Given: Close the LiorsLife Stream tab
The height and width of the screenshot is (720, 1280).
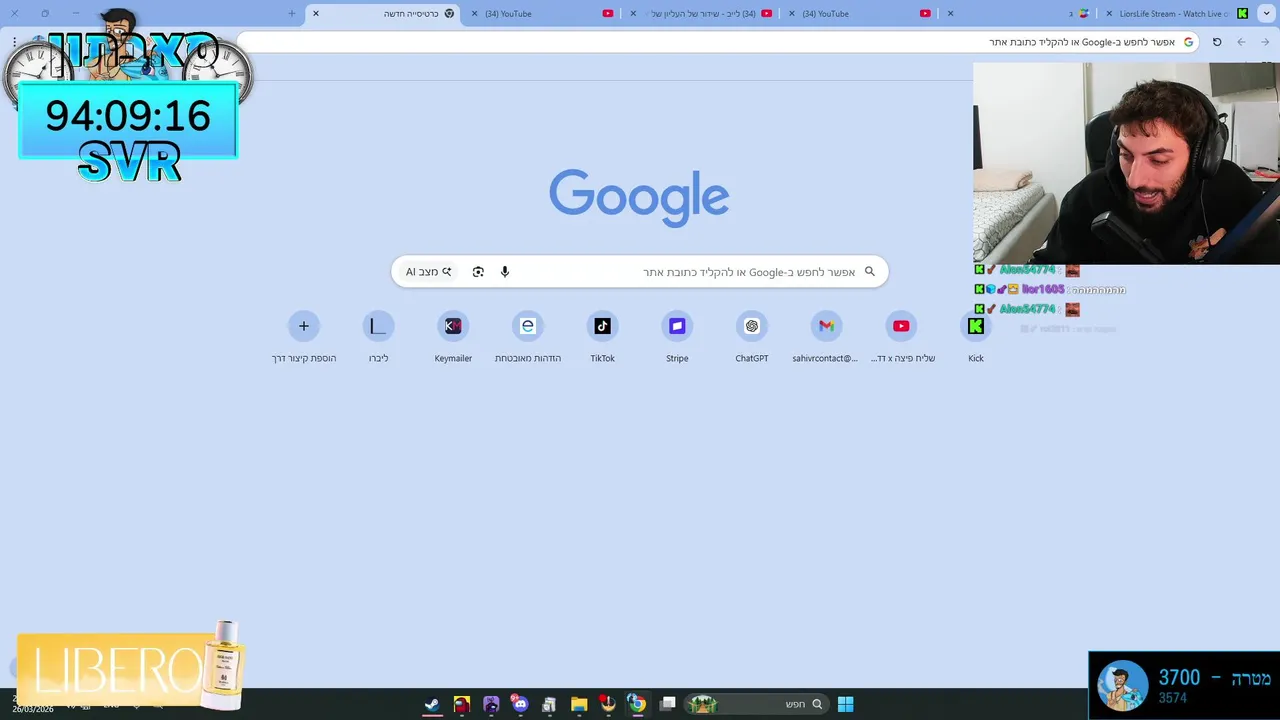Looking at the screenshot, I should coord(1109,13).
